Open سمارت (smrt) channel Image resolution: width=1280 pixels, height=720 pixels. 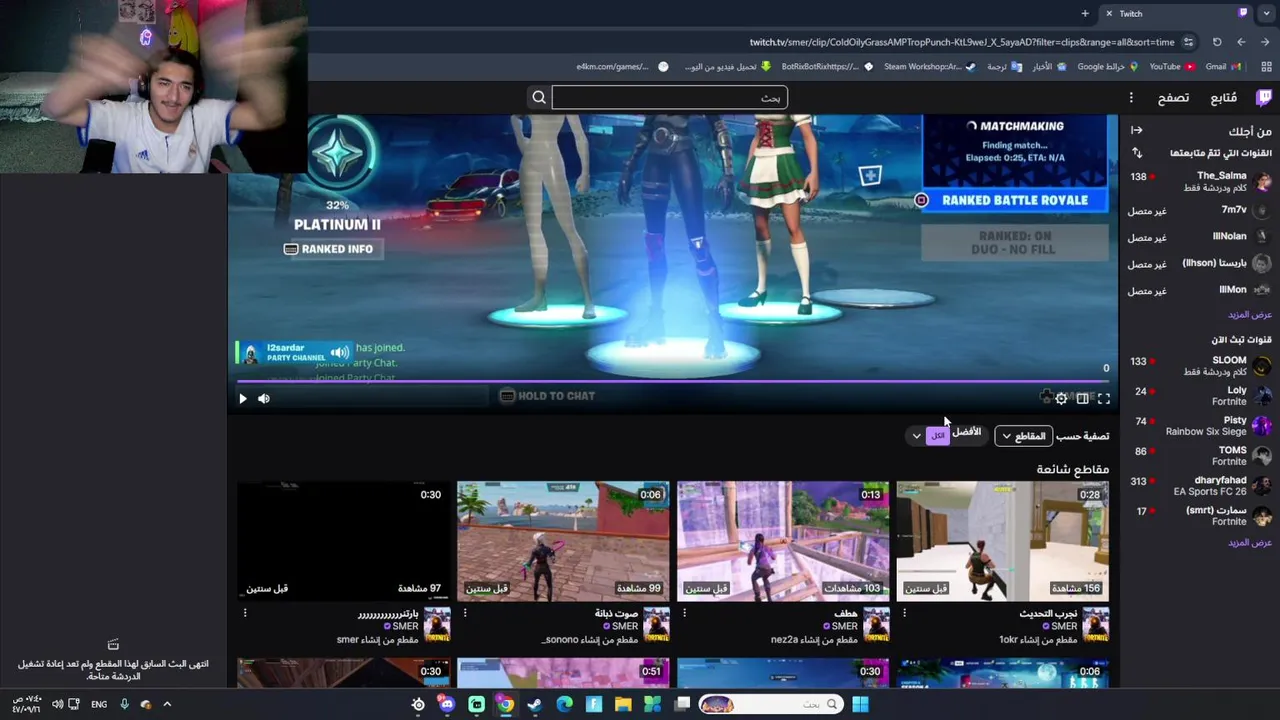point(1200,516)
